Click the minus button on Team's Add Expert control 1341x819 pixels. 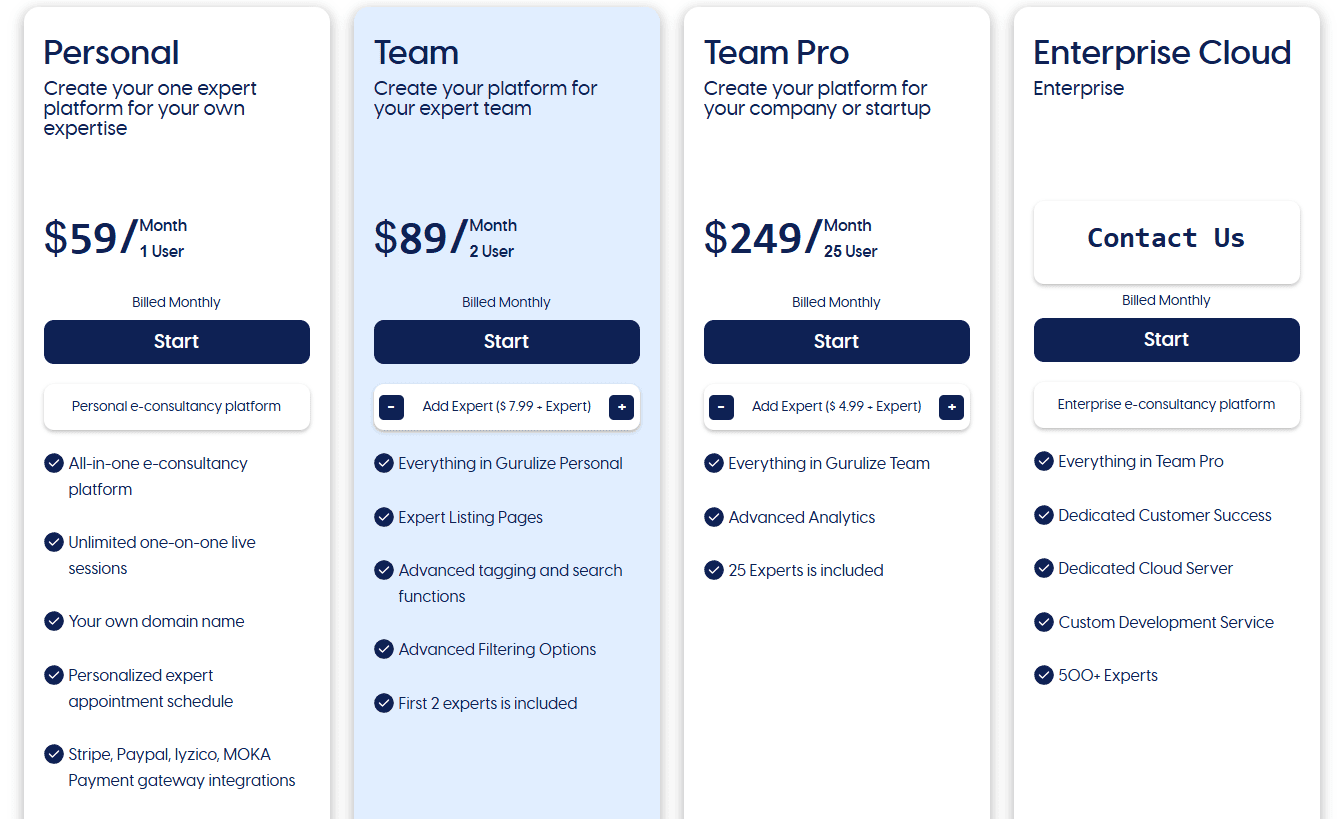tap(392, 407)
